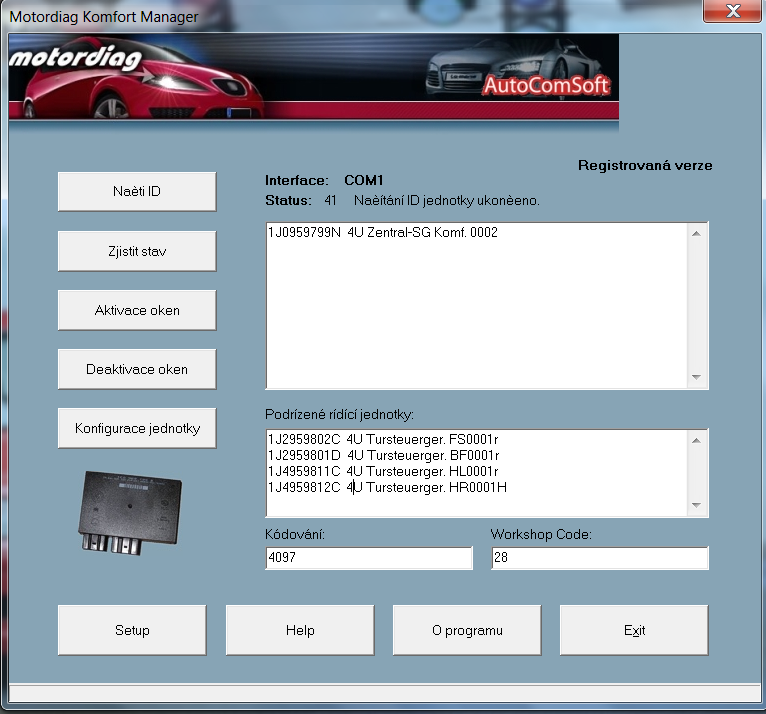Open the Setup dialog
The image size is (766, 714).
132,630
